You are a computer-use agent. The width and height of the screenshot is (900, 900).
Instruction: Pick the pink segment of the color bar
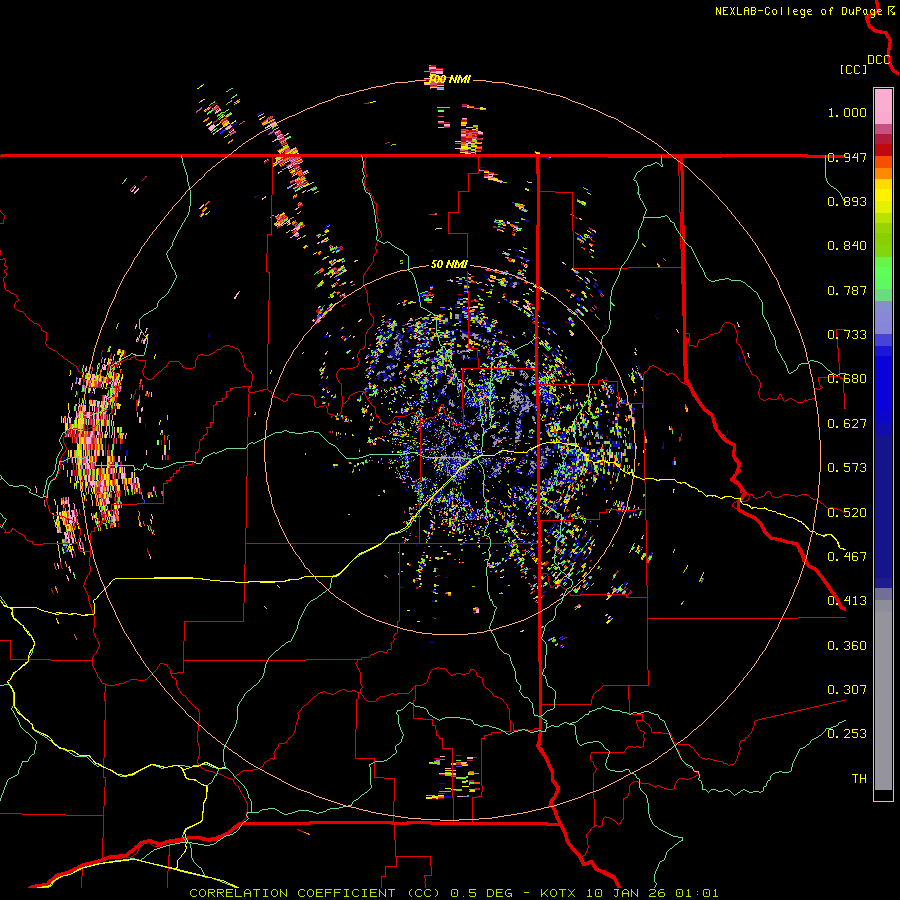pyautogui.click(x=883, y=107)
